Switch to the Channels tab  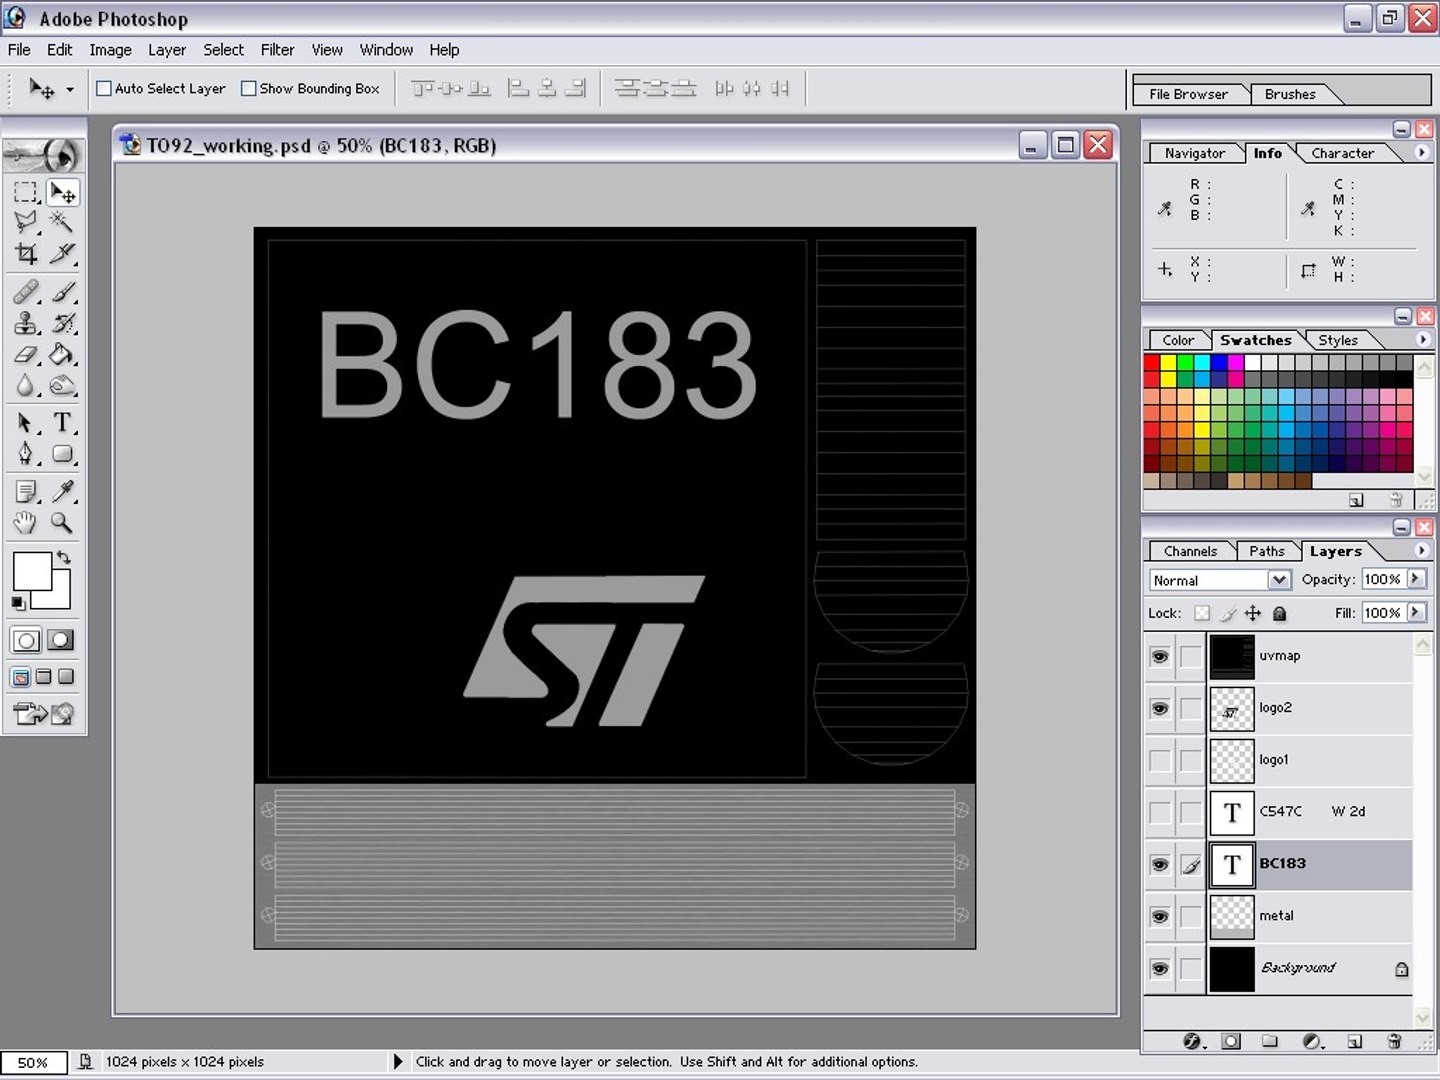pos(1190,551)
